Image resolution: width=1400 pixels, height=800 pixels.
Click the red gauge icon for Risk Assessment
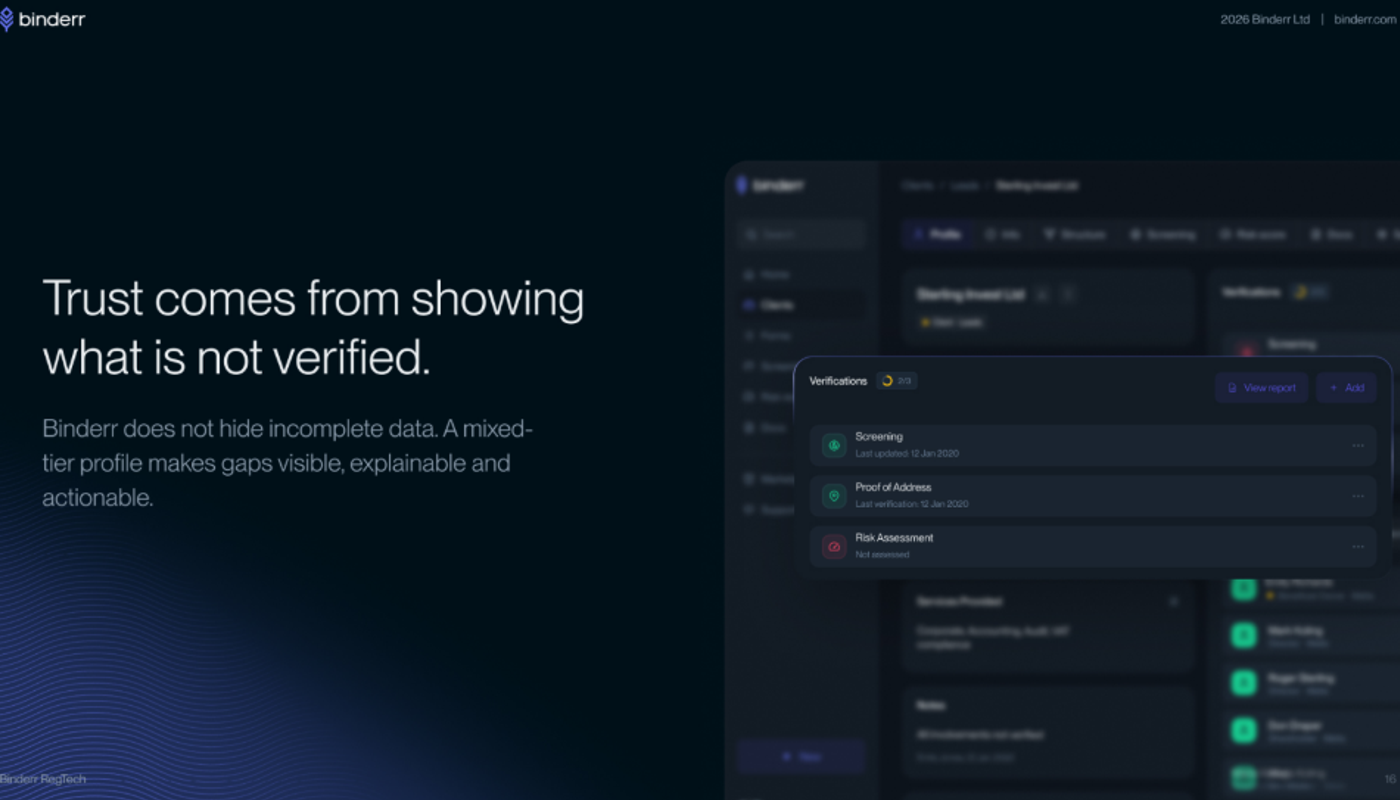(x=834, y=547)
